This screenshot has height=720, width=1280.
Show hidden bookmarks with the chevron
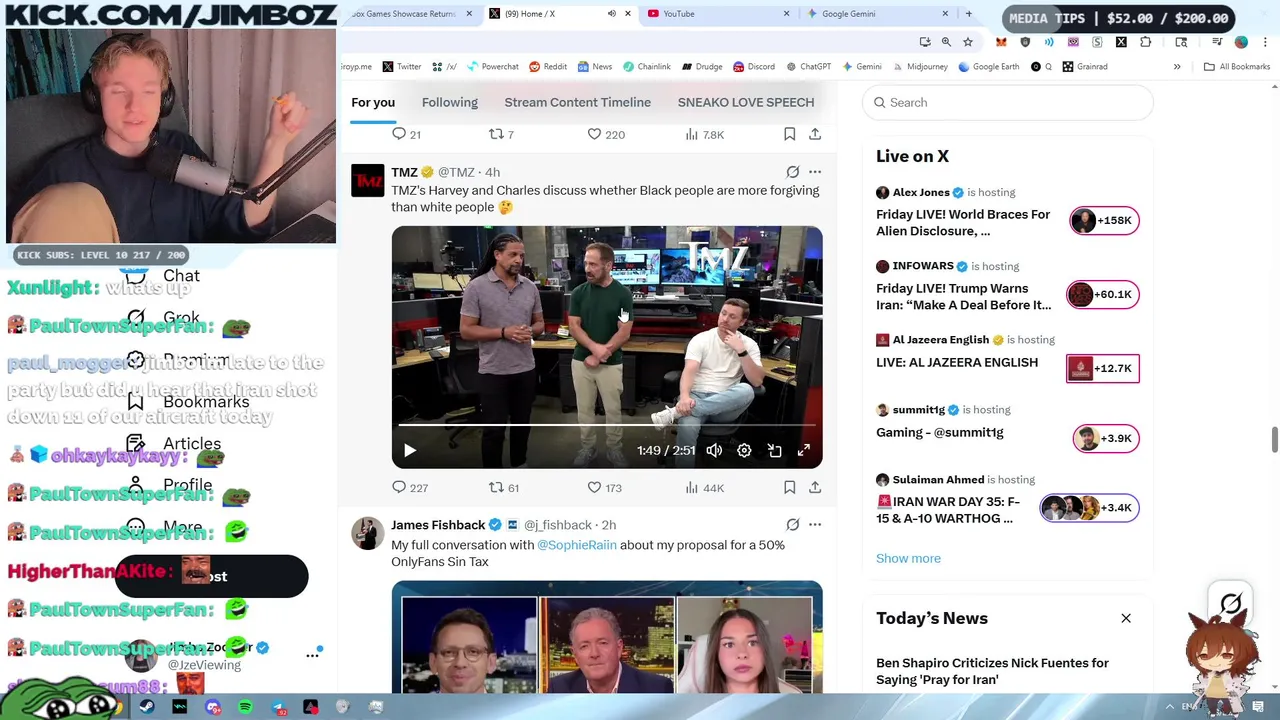[x=1177, y=67]
